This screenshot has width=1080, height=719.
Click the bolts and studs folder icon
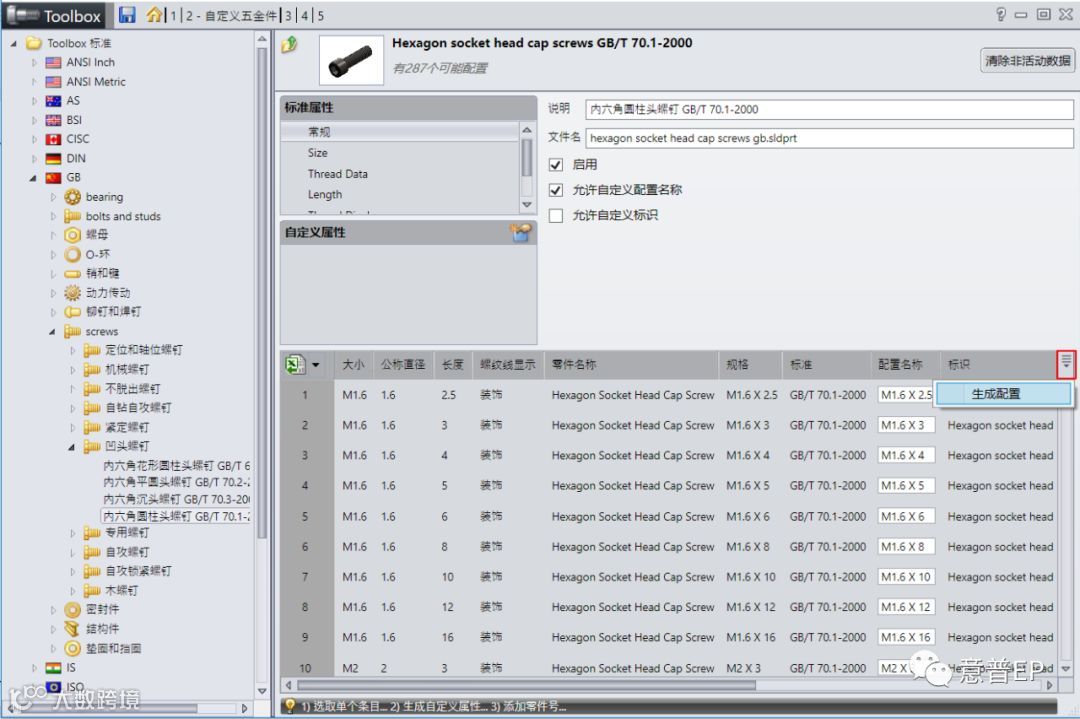72,216
